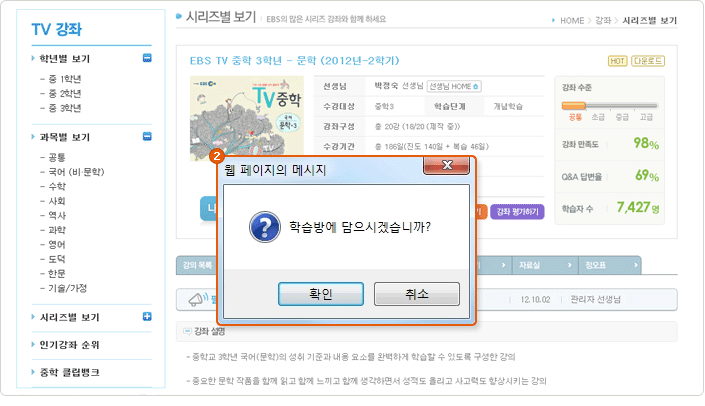
Task: Confirm with the 확인 button
Action: [321, 294]
